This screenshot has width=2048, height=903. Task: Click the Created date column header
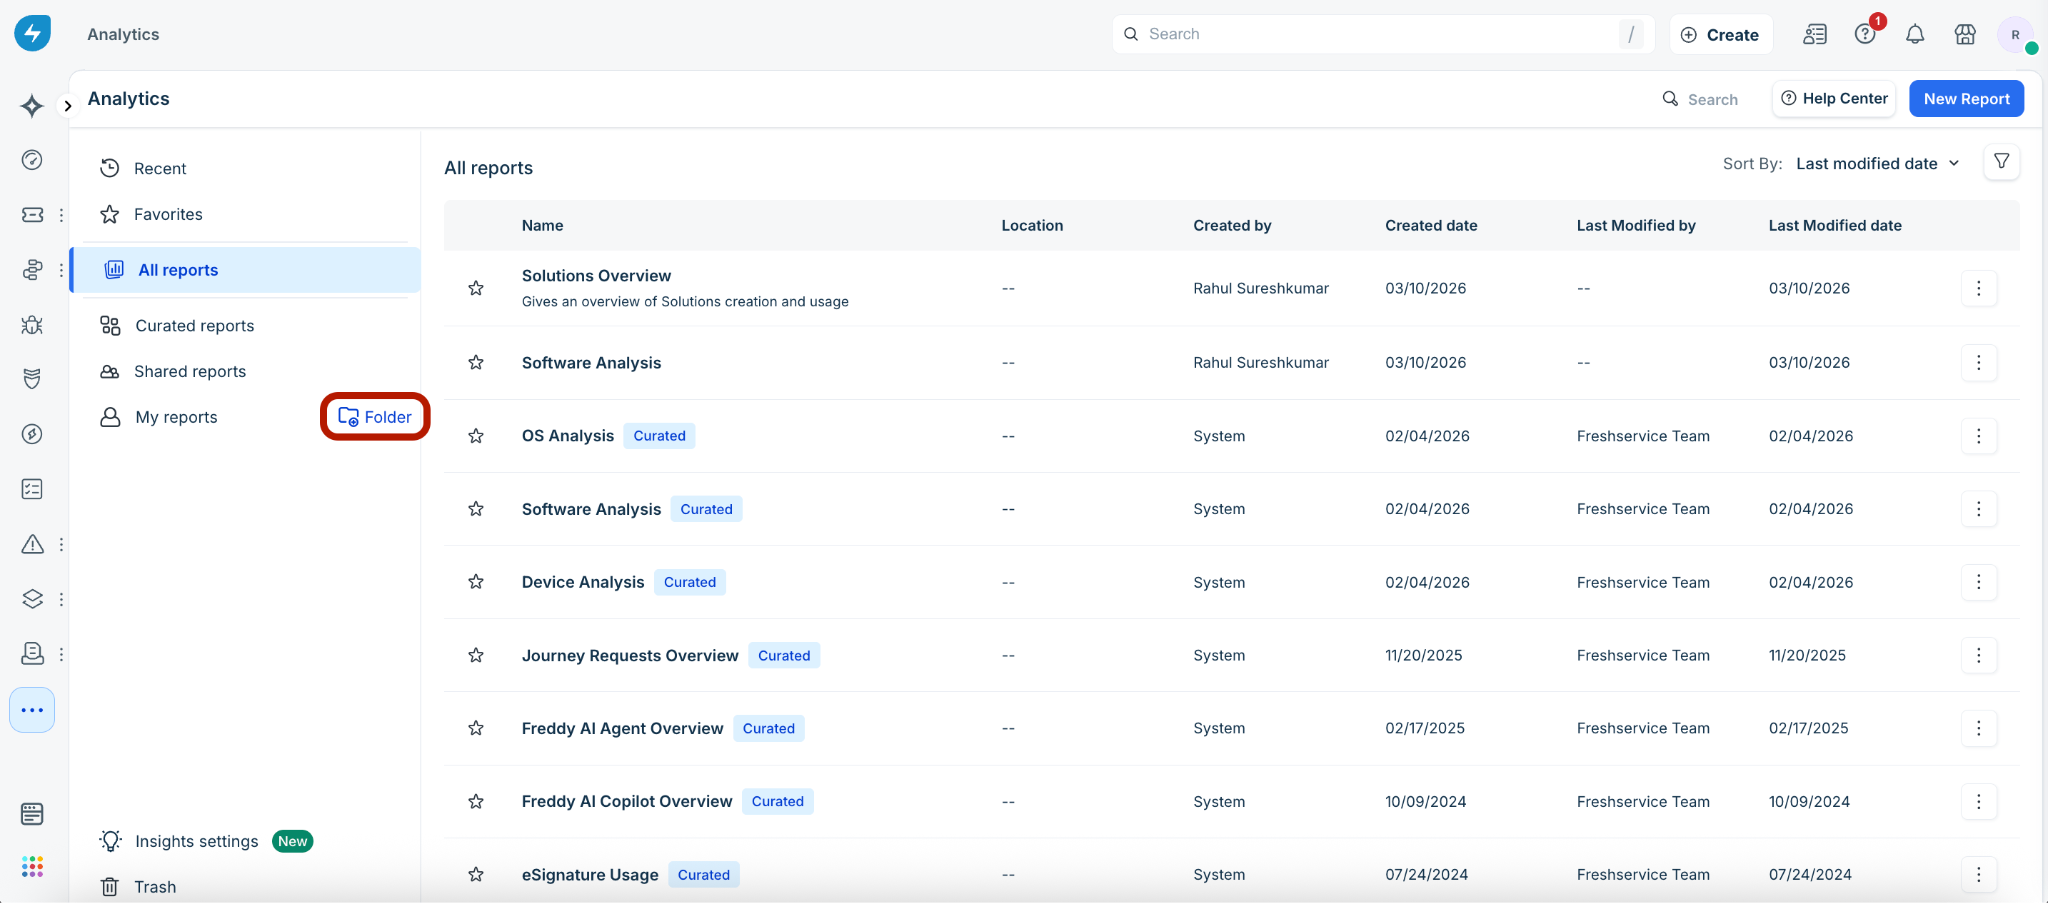(x=1431, y=225)
